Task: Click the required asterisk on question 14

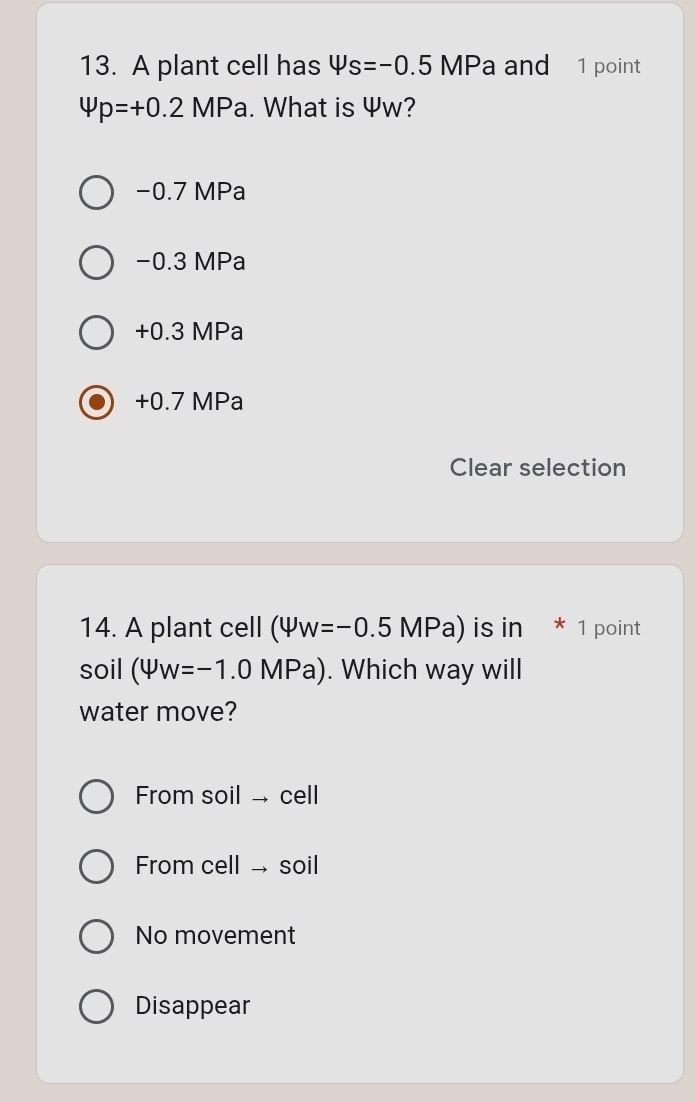Action: (561, 627)
